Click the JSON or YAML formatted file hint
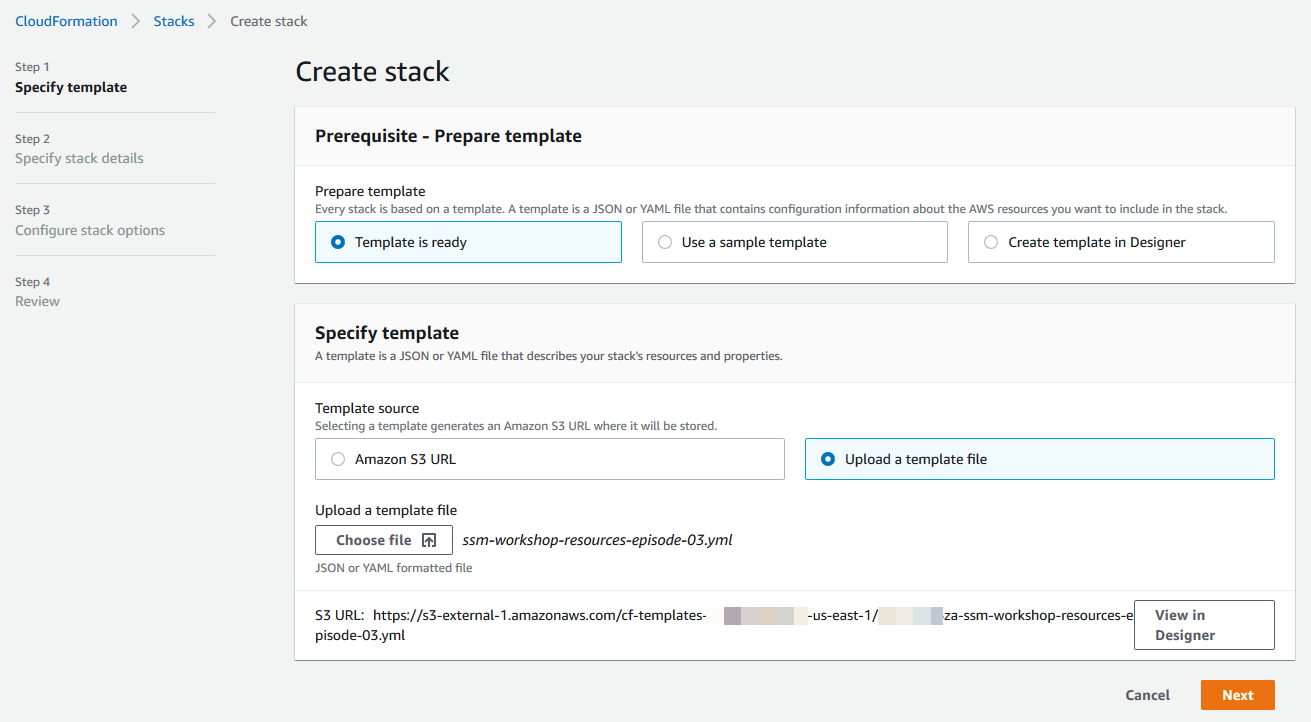This screenshot has height=722, width=1311. [x=393, y=568]
